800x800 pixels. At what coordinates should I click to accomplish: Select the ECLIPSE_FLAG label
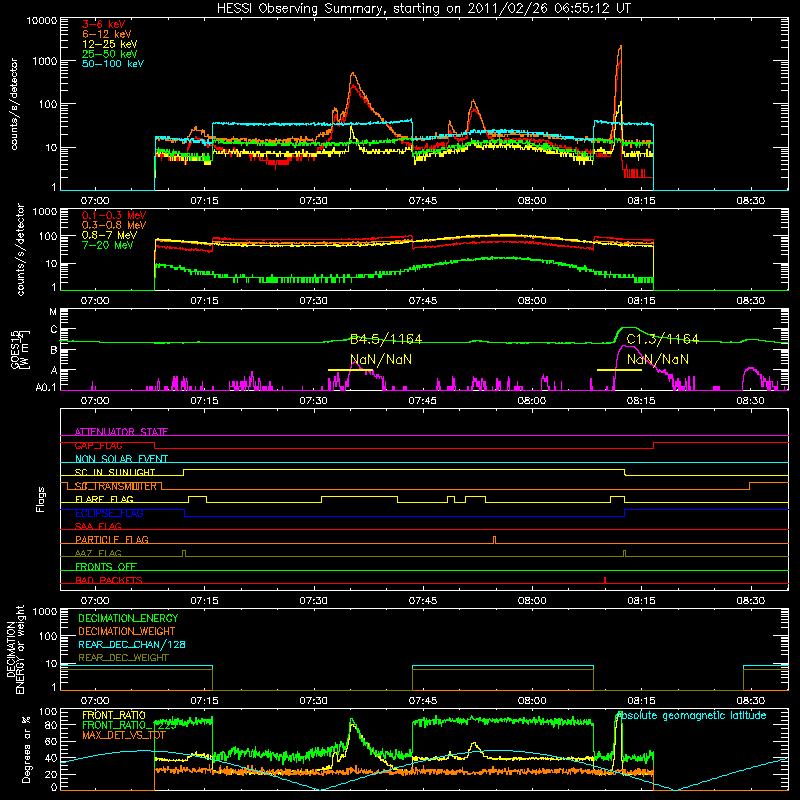pos(109,513)
